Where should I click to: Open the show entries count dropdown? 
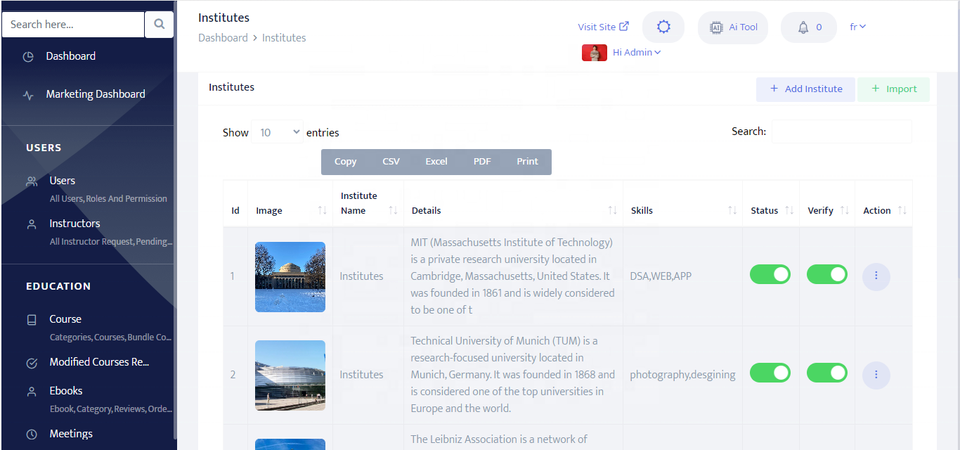coord(278,132)
